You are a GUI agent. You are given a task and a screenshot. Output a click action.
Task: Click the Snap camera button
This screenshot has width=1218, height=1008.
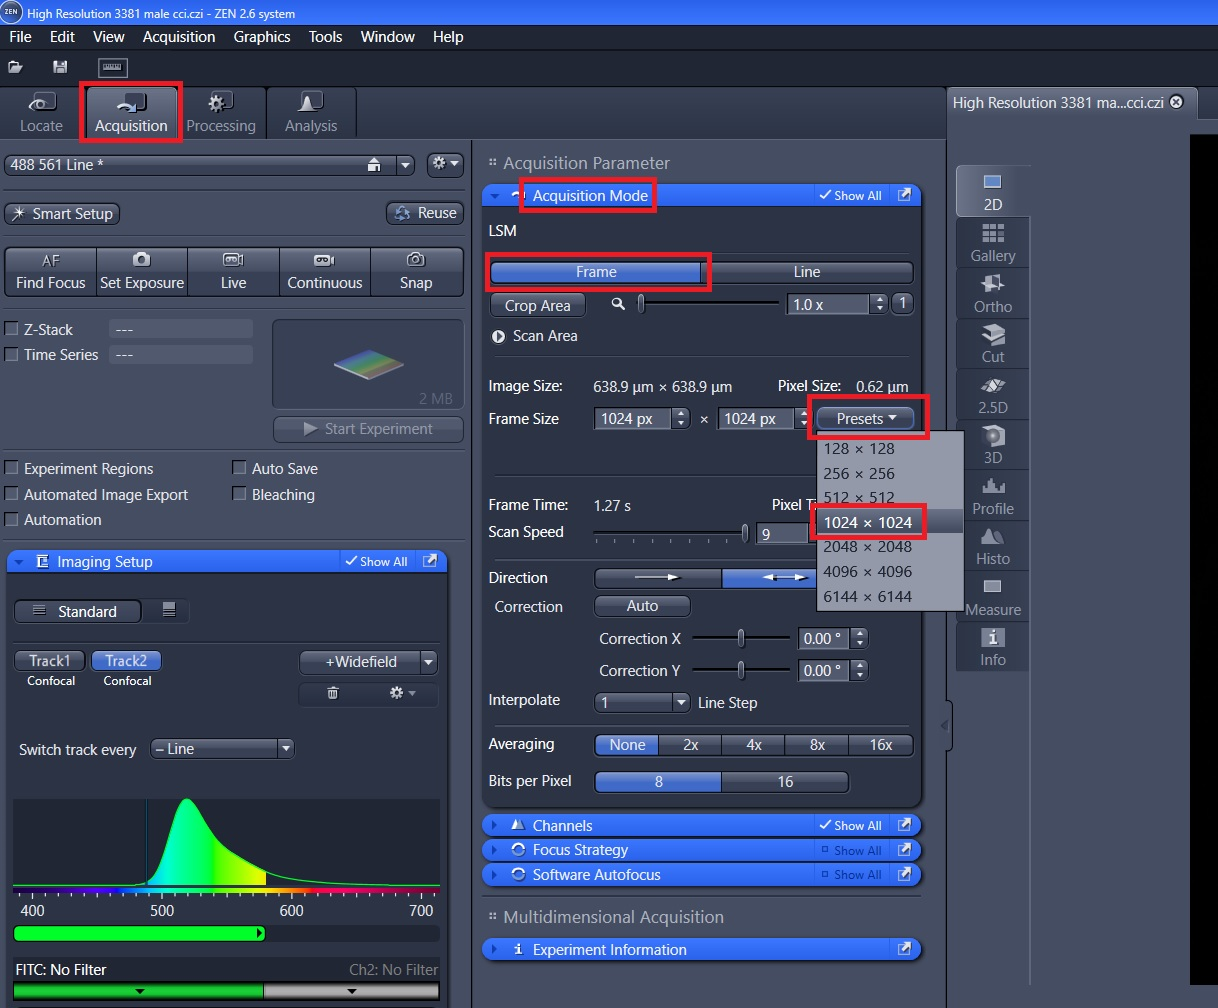pyautogui.click(x=416, y=271)
